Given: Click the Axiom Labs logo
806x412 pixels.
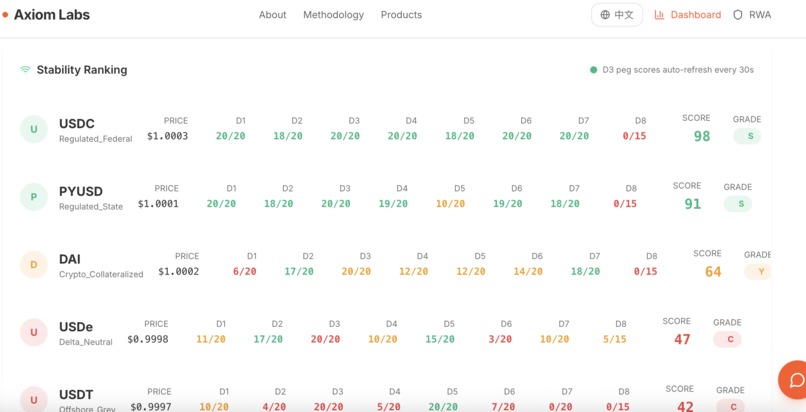Looking at the screenshot, I should click(x=46, y=15).
